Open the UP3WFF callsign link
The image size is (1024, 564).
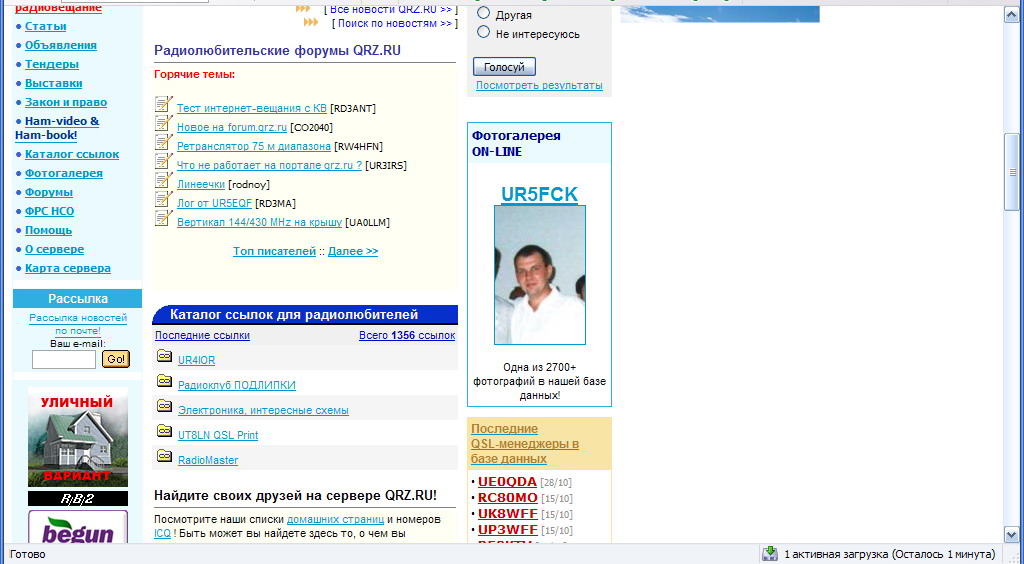[507, 529]
